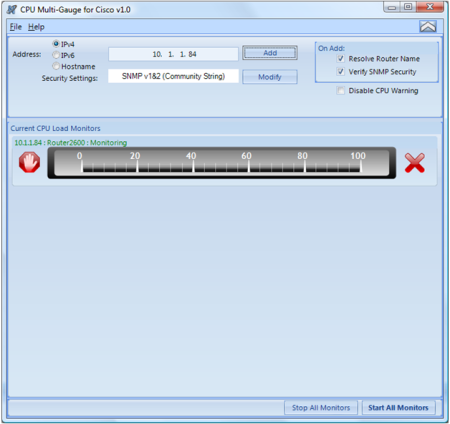
Task: Choose the Hostname address type
Action: click(56, 66)
